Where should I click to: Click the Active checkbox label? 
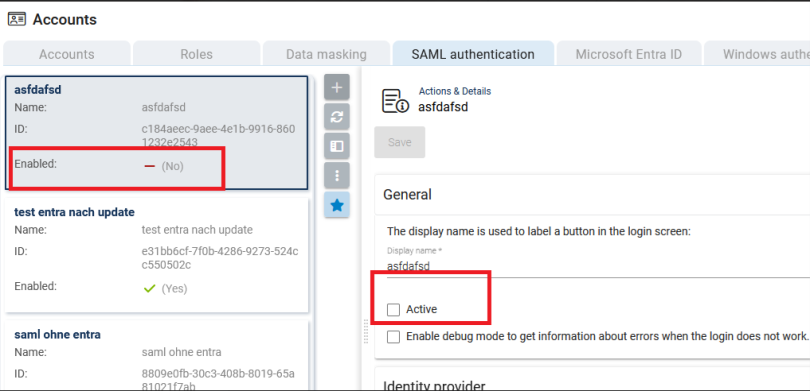click(422, 309)
